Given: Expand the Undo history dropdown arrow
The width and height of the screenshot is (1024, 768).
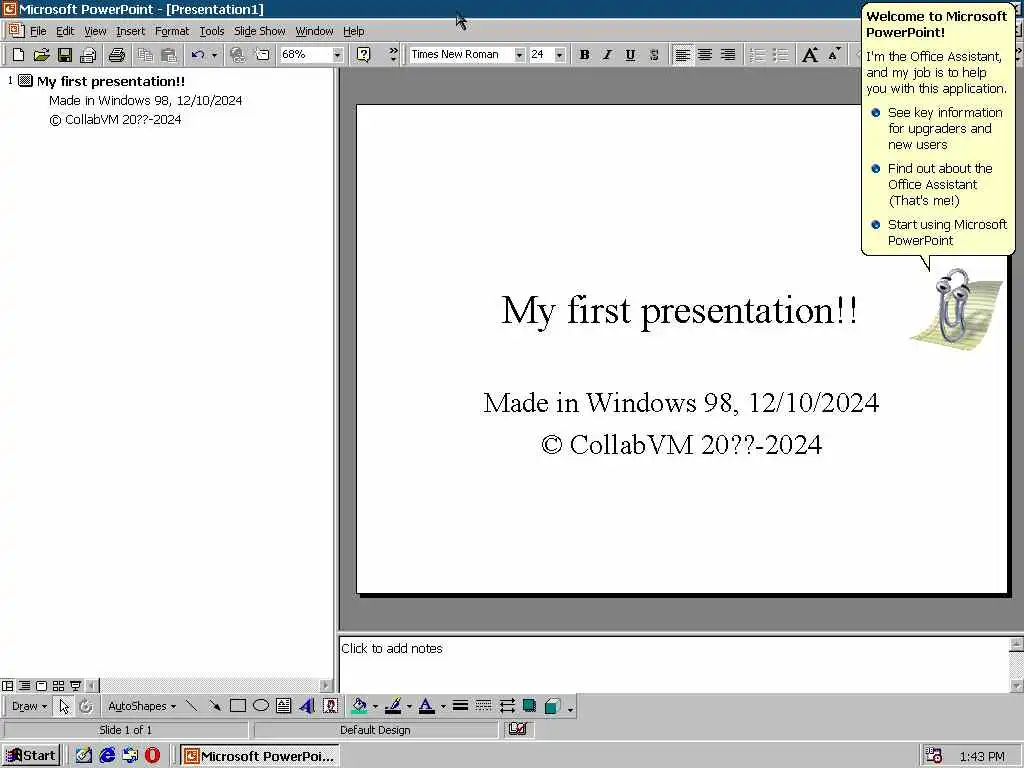Looking at the screenshot, I should (214, 55).
